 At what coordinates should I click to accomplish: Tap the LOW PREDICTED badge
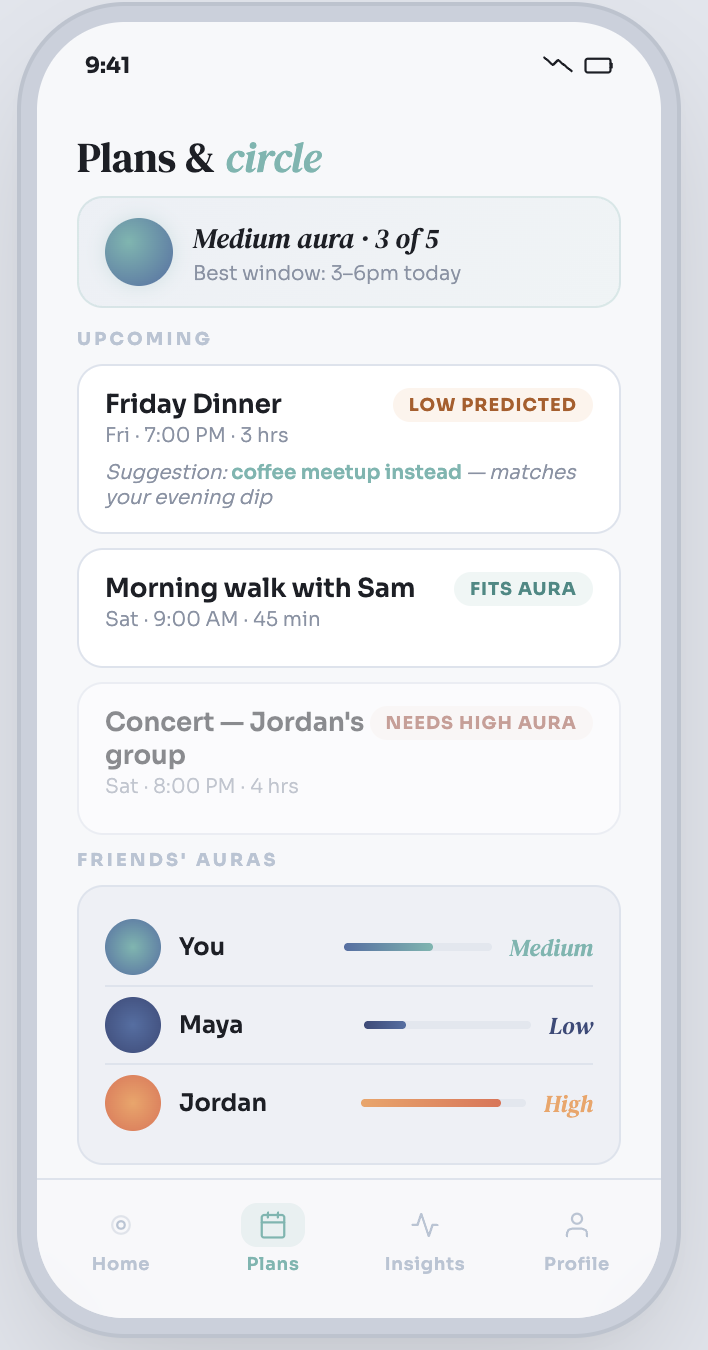coord(492,405)
